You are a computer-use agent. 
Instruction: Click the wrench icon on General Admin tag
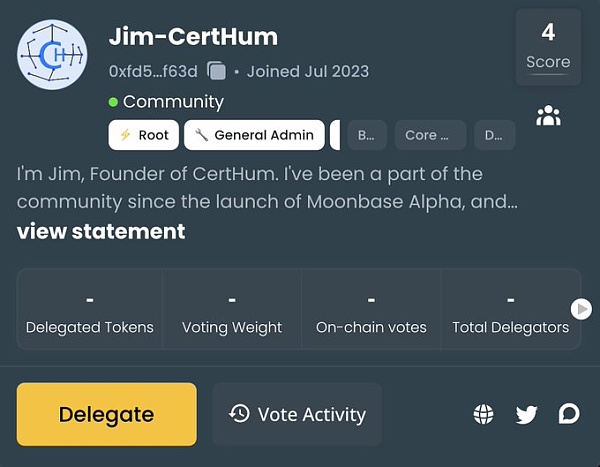point(201,135)
